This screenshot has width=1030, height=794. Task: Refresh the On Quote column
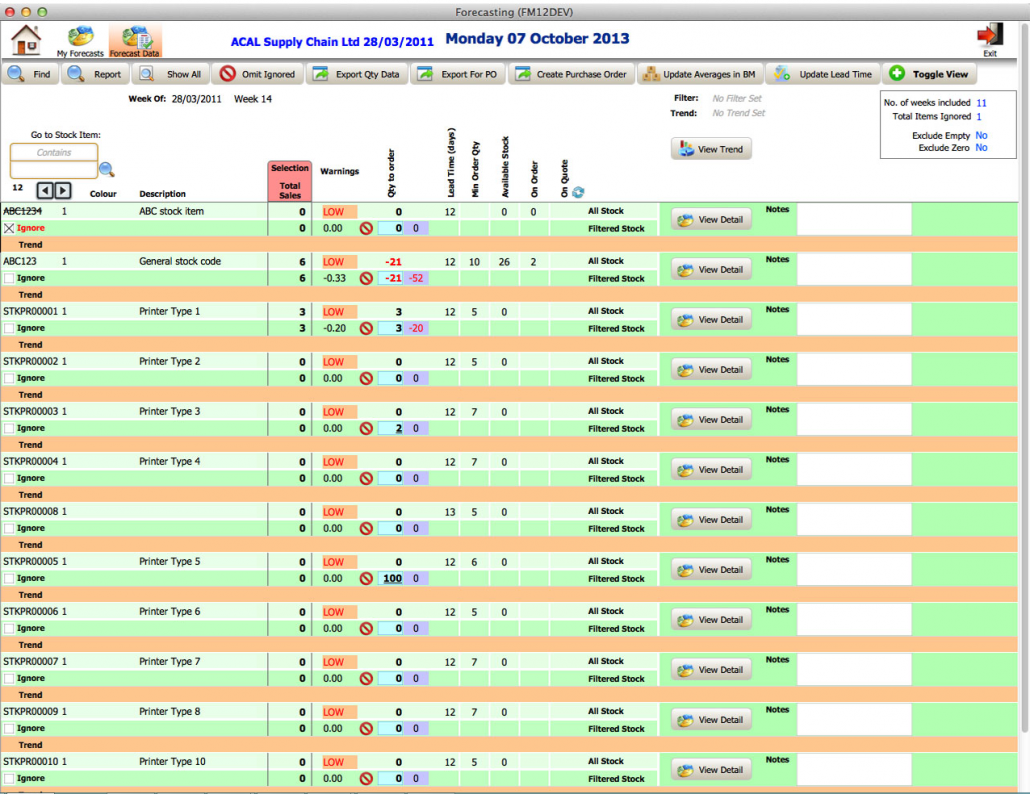(577, 192)
